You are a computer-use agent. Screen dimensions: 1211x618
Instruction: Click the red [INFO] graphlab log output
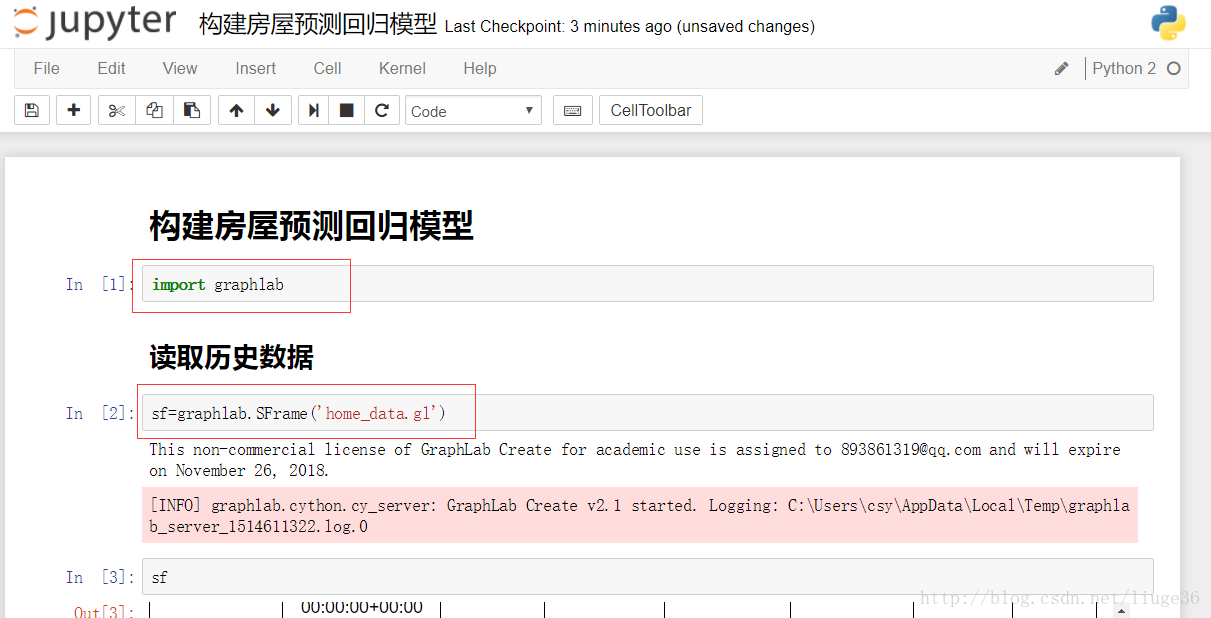click(x=640, y=516)
